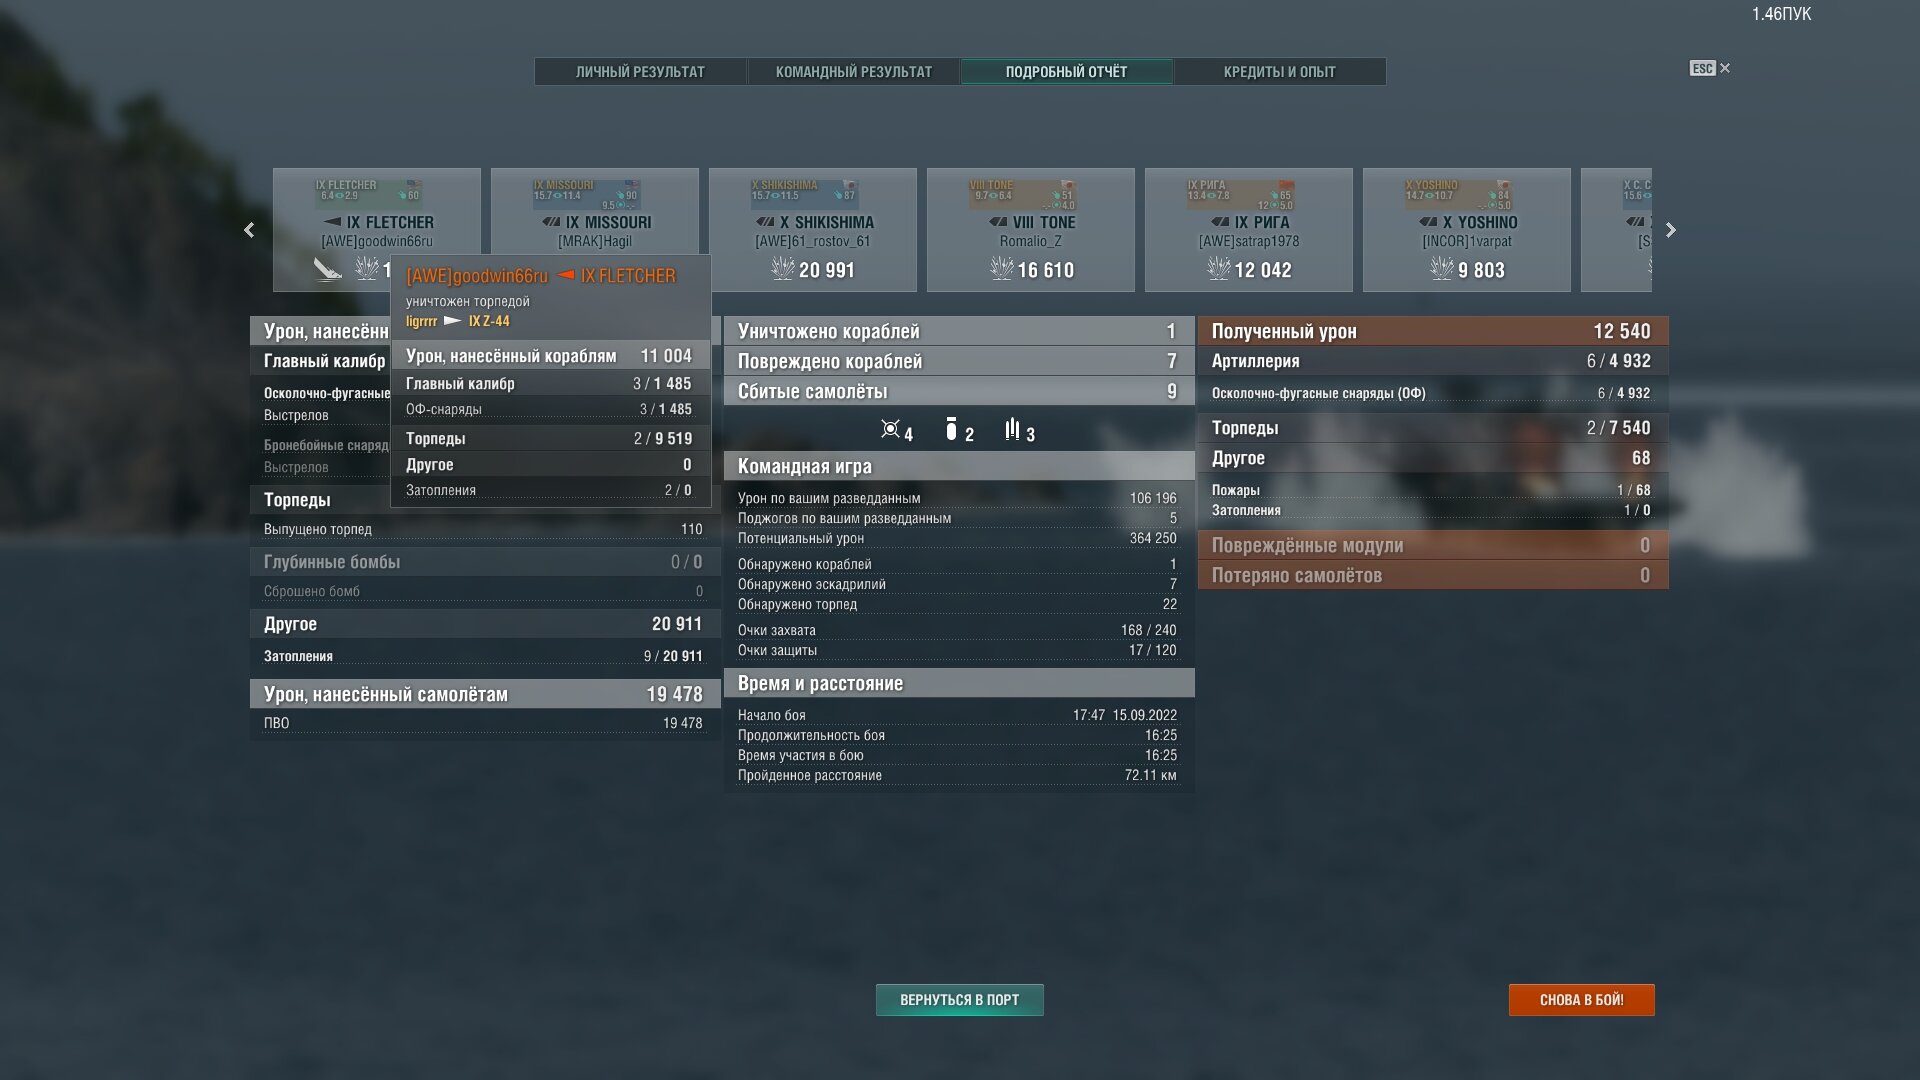The image size is (1920, 1080).
Task: Select the Подробный отчёт tab
Action: (x=1066, y=72)
